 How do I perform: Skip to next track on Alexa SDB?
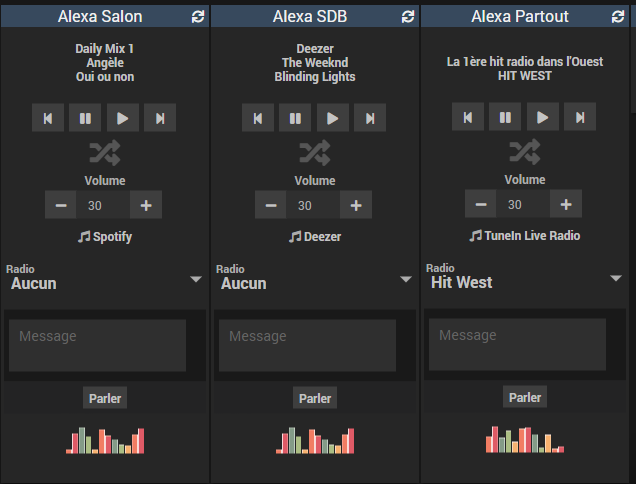(x=370, y=118)
